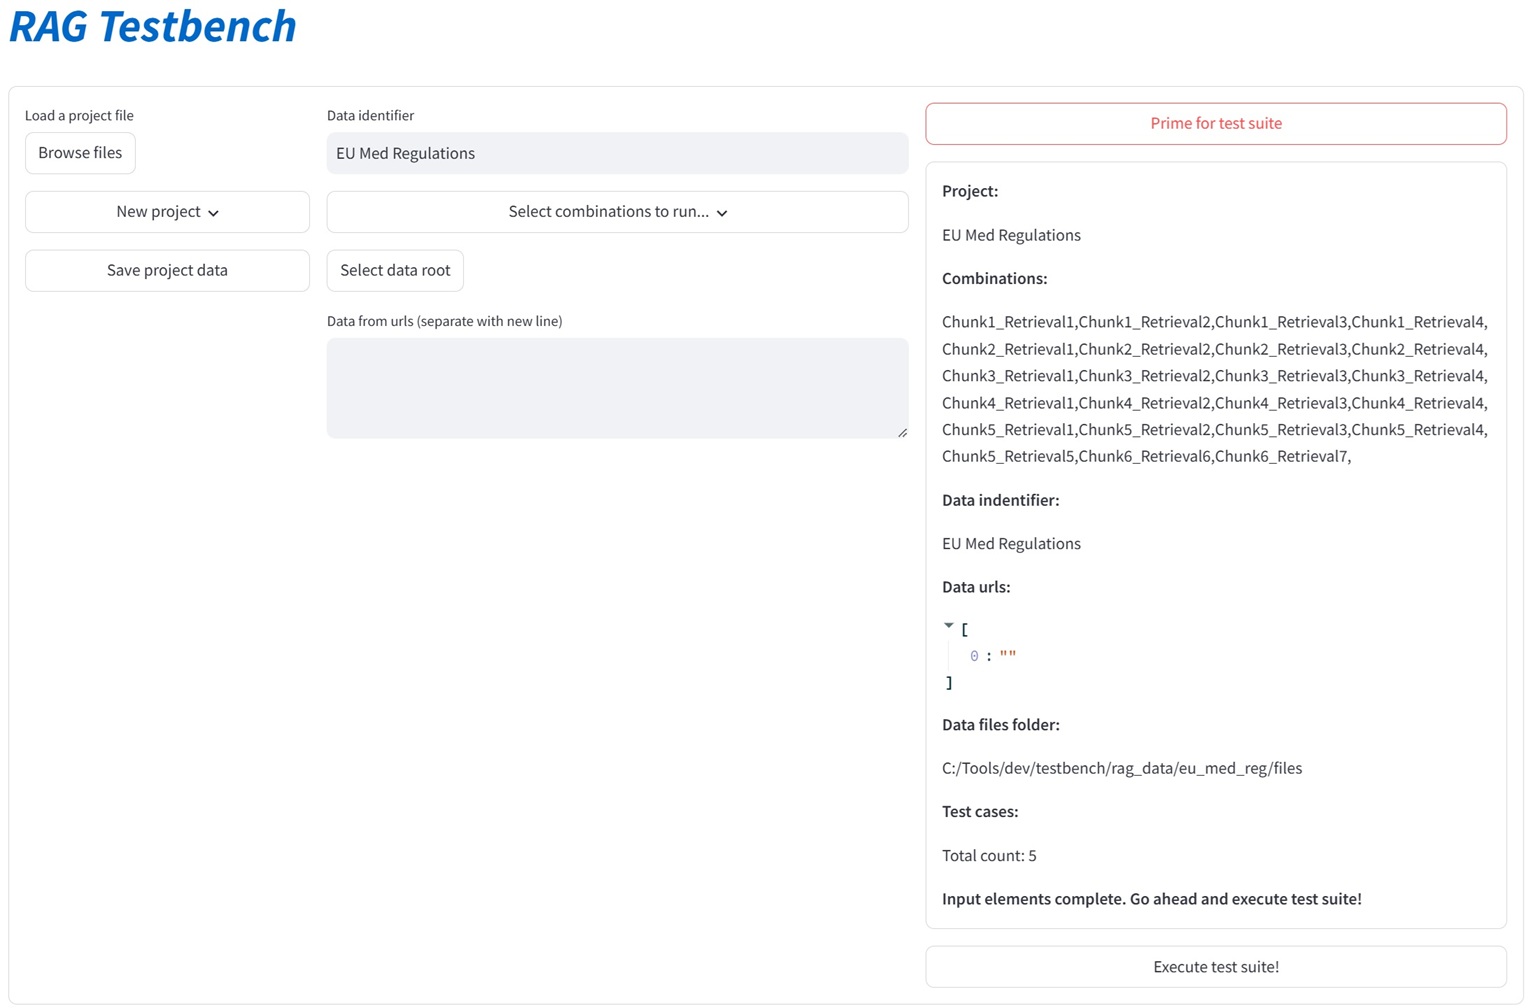Screen dimensions: 1528x1008
Task: Click inside the Data from urls text area
Action: pos(617,388)
